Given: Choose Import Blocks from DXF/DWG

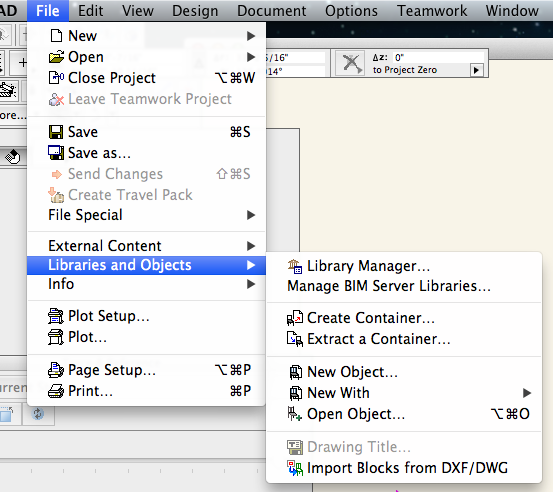Looking at the screenshot, I should point(403,468).
